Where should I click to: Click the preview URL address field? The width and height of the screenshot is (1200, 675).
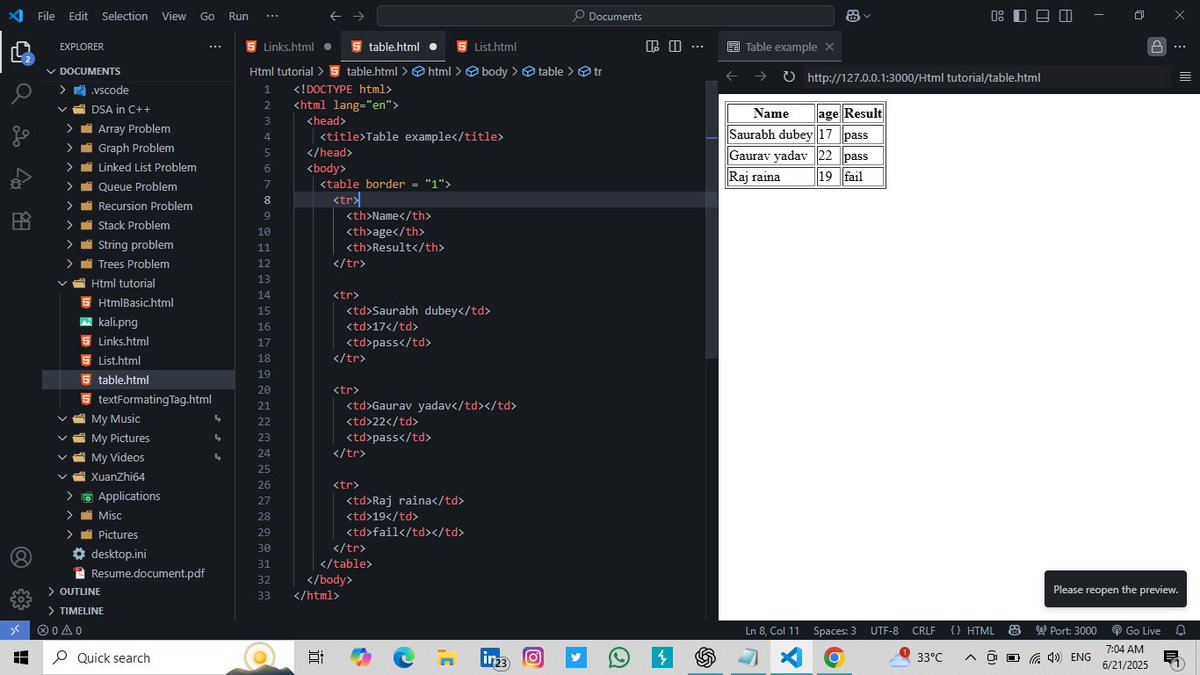click(985, 77)
